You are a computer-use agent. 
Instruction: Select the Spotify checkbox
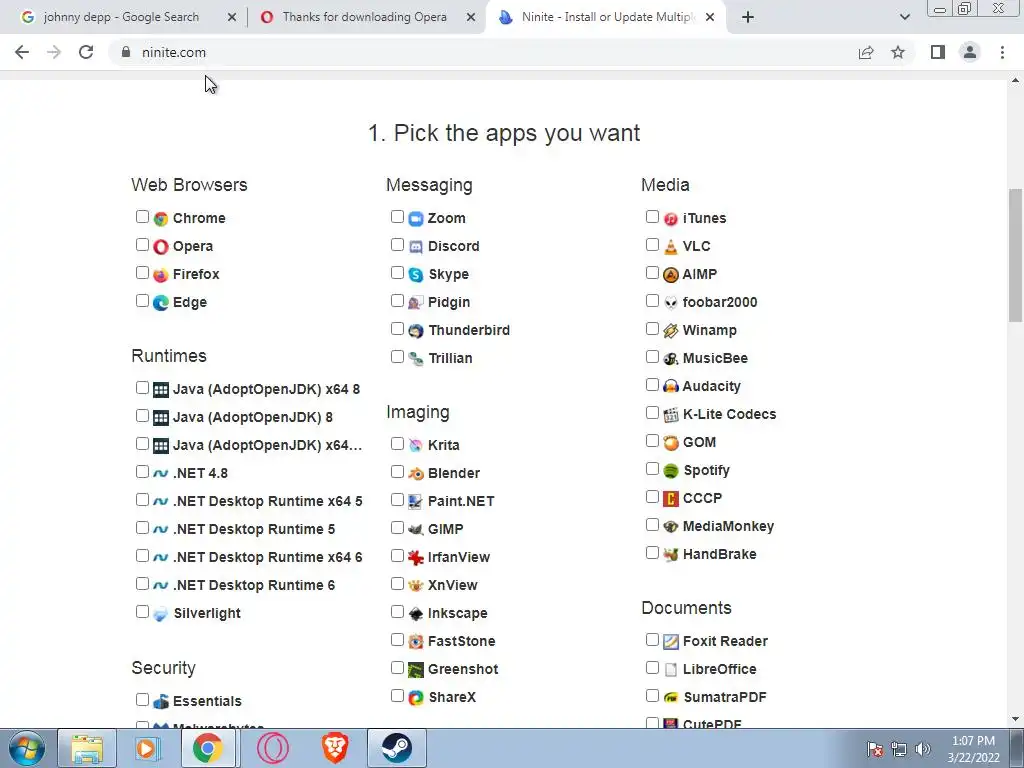(x=652, y=469)
